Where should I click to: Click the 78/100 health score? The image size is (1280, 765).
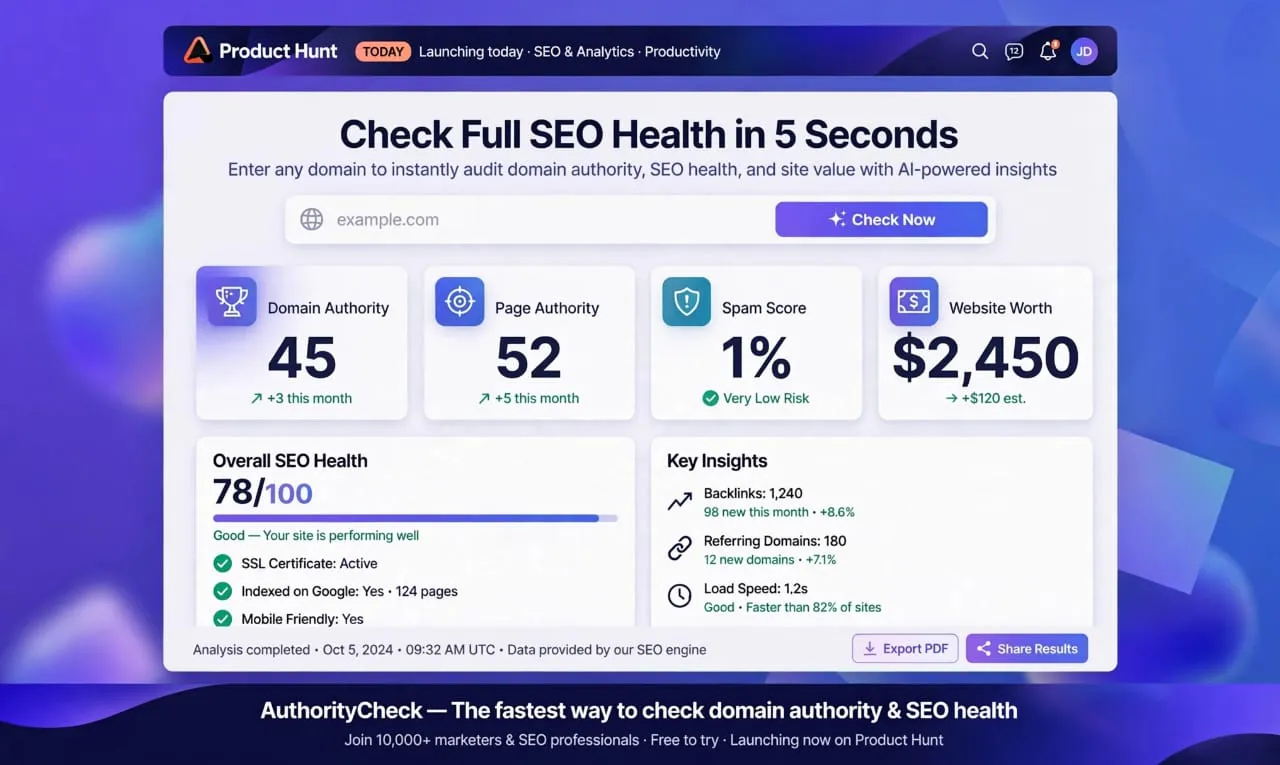click(x=263, y=492)
